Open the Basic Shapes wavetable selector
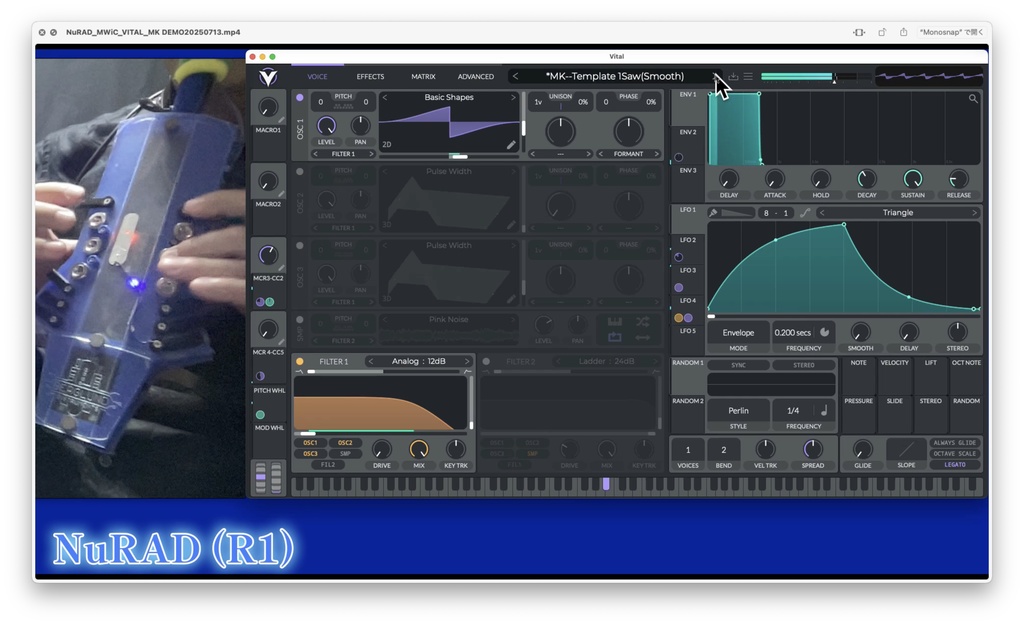This screenshot has width=1024, height=625. (449, 97)
